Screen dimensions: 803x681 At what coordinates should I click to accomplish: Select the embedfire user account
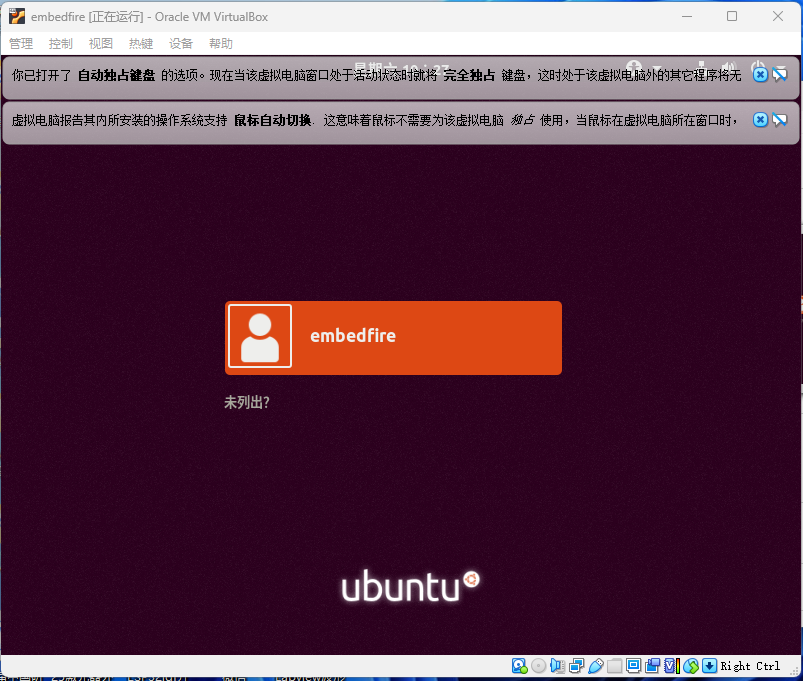coord(393,338)
